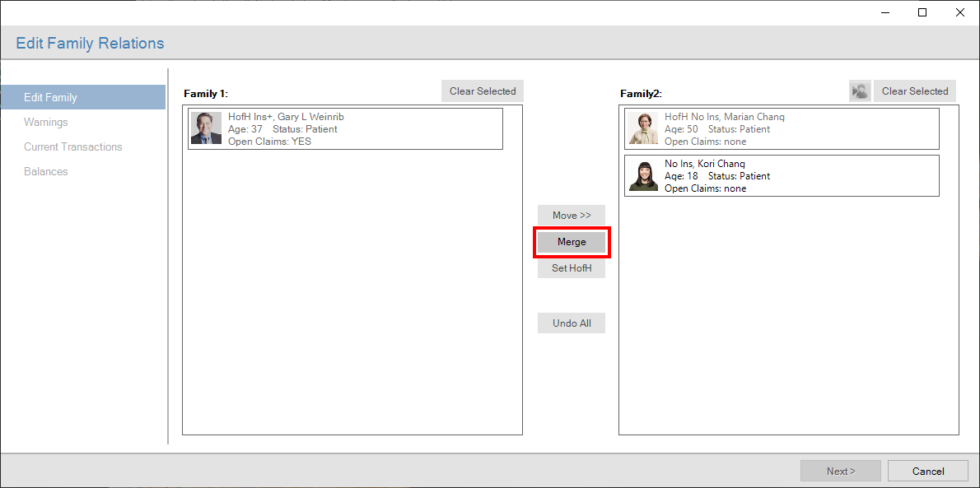Go to the Warnings step
980x488 pixels.
click(46, 122)
